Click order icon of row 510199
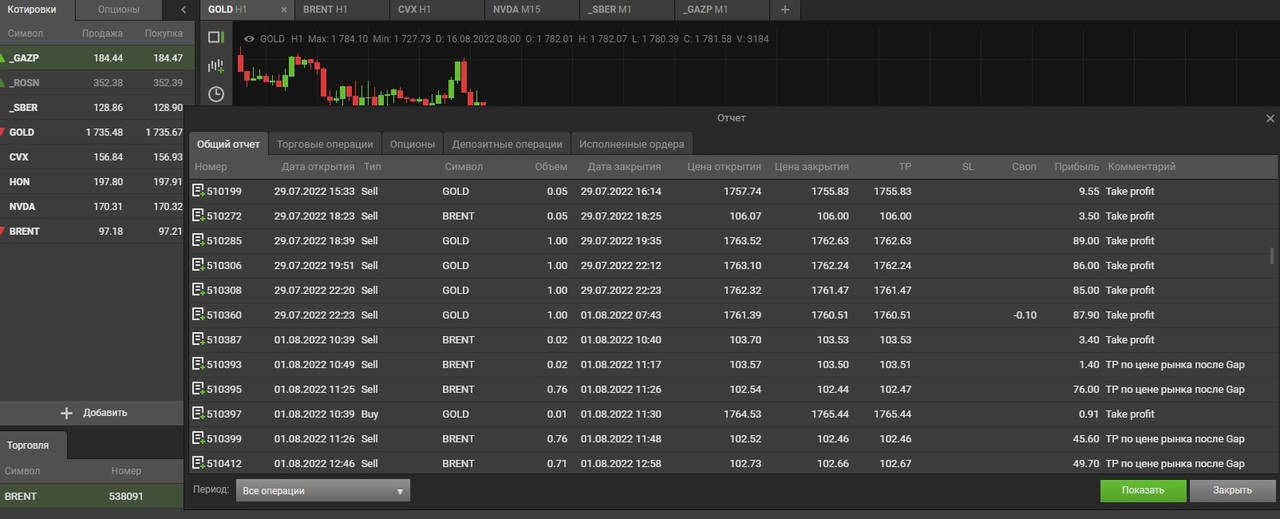Image resolution: width=1280 pixels, height=519 pixels. coord(198,191)
